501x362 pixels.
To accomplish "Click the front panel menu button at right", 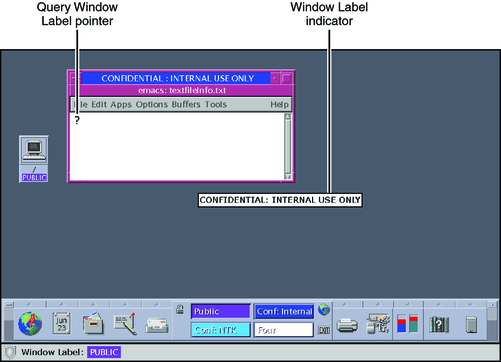I will pos(492,304).
